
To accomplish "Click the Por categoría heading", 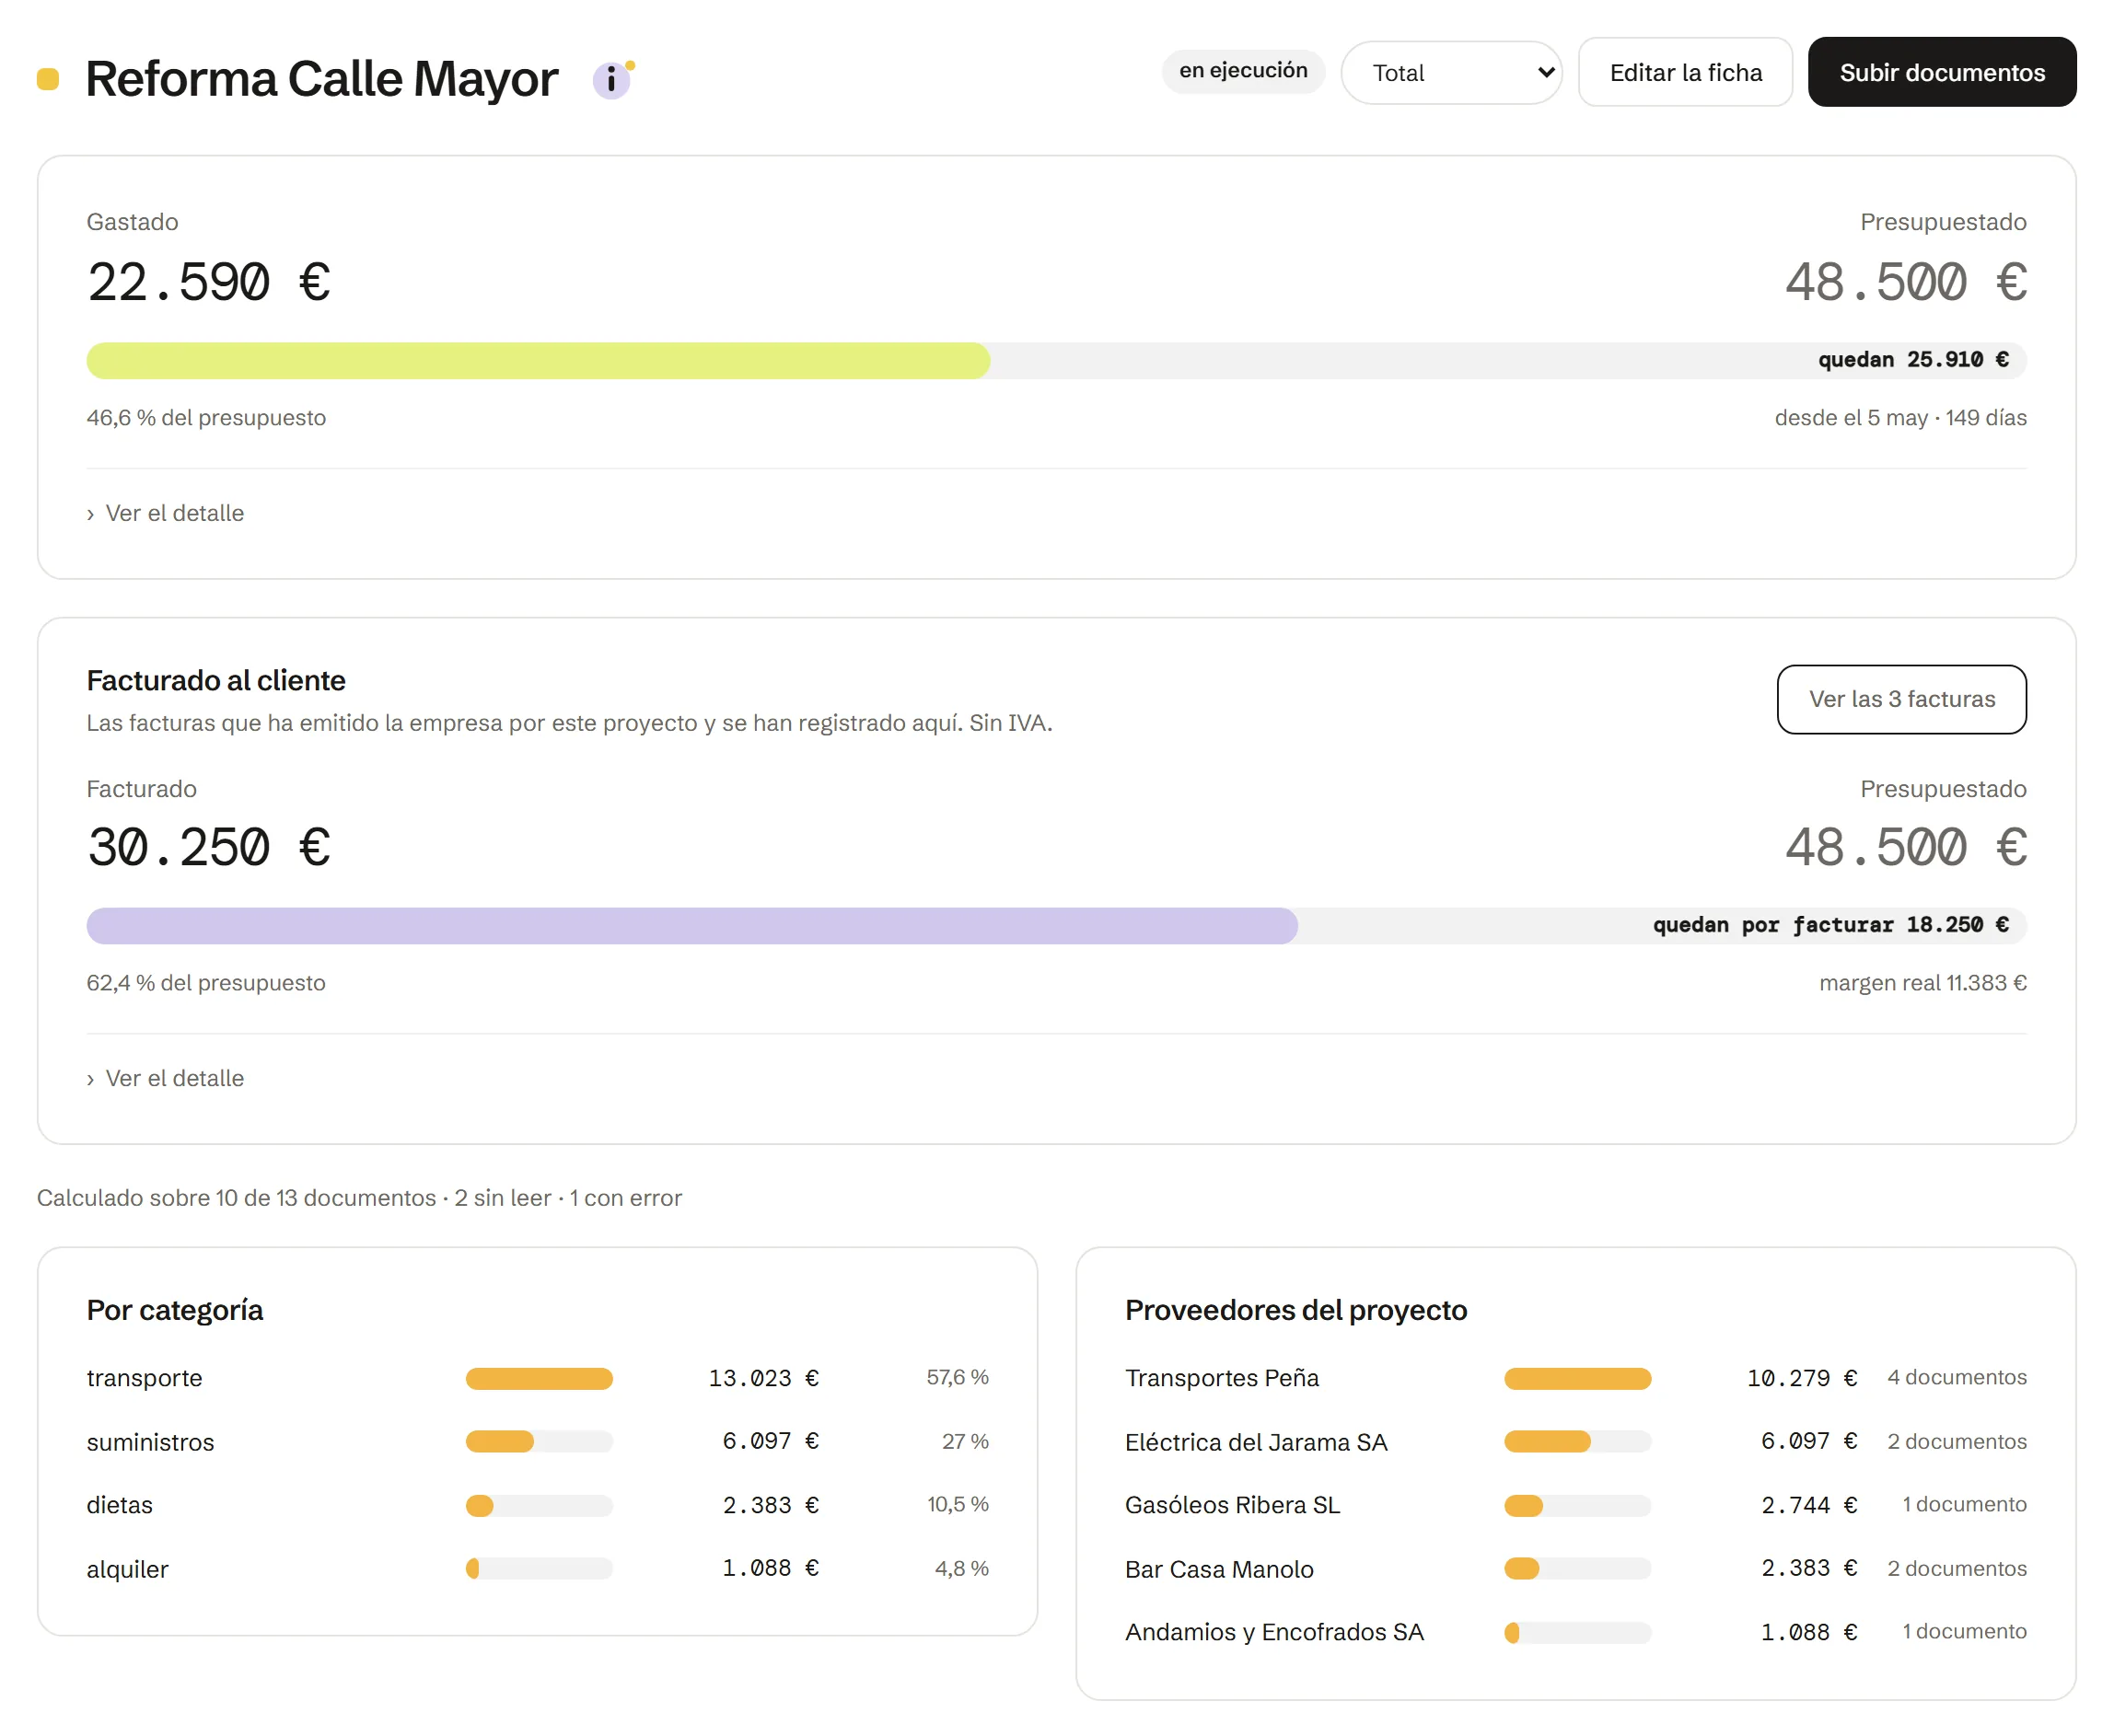I will [x=175, y=1311].
